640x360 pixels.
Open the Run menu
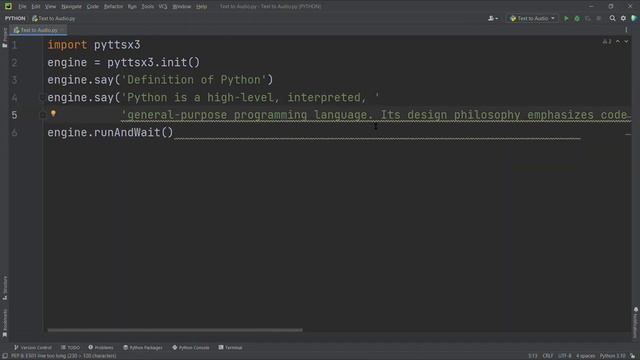[x=132, y=7]
